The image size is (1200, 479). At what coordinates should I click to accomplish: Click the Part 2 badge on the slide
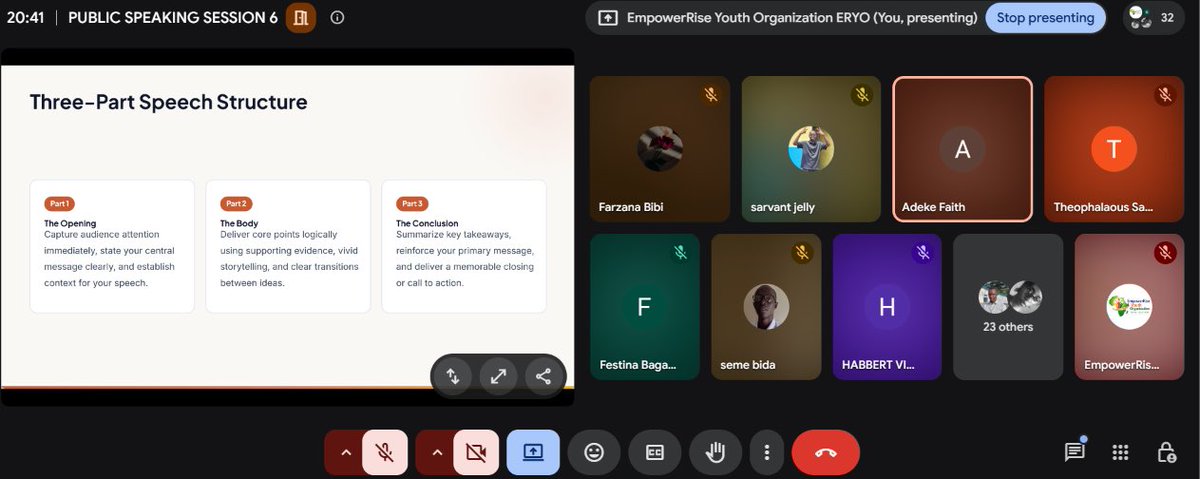click(x=236, y=203)
